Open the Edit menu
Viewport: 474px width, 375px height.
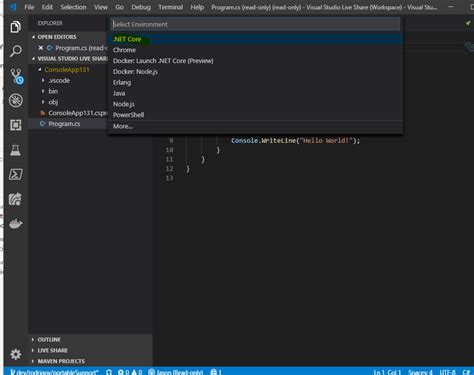(47, 7)
